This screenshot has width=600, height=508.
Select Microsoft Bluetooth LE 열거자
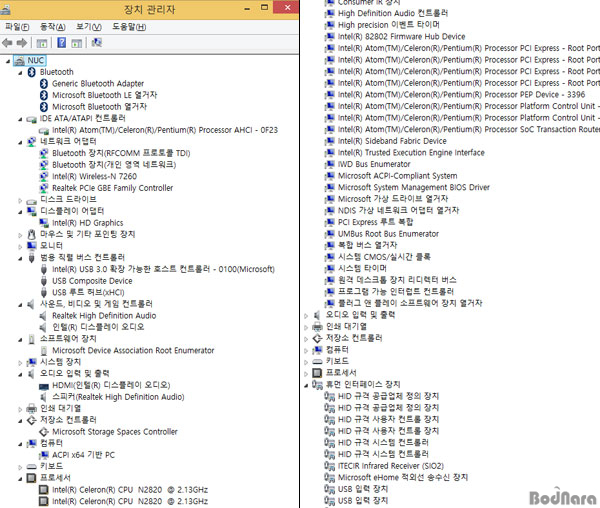[104, 95]
